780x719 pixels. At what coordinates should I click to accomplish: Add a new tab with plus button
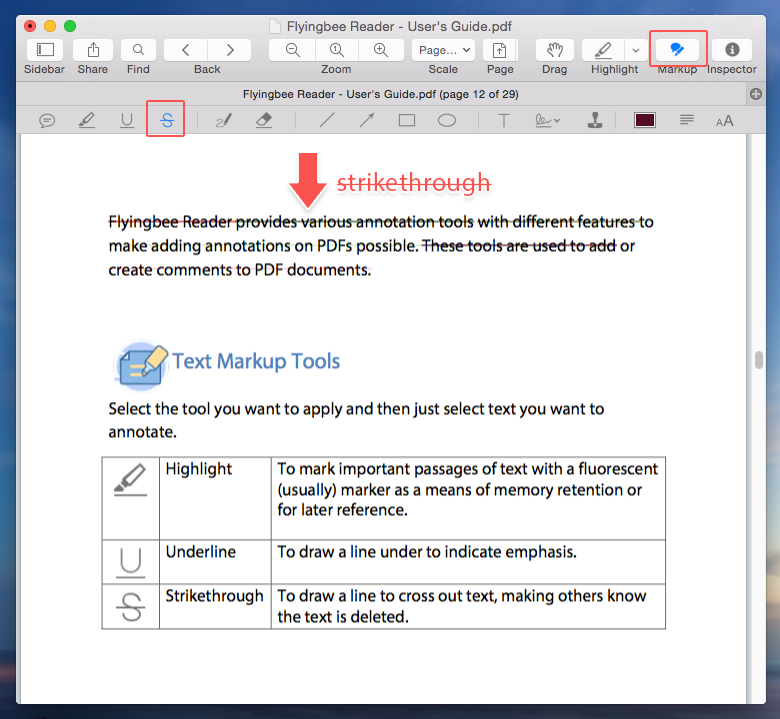pyautogui.click(x=756, y=94)
